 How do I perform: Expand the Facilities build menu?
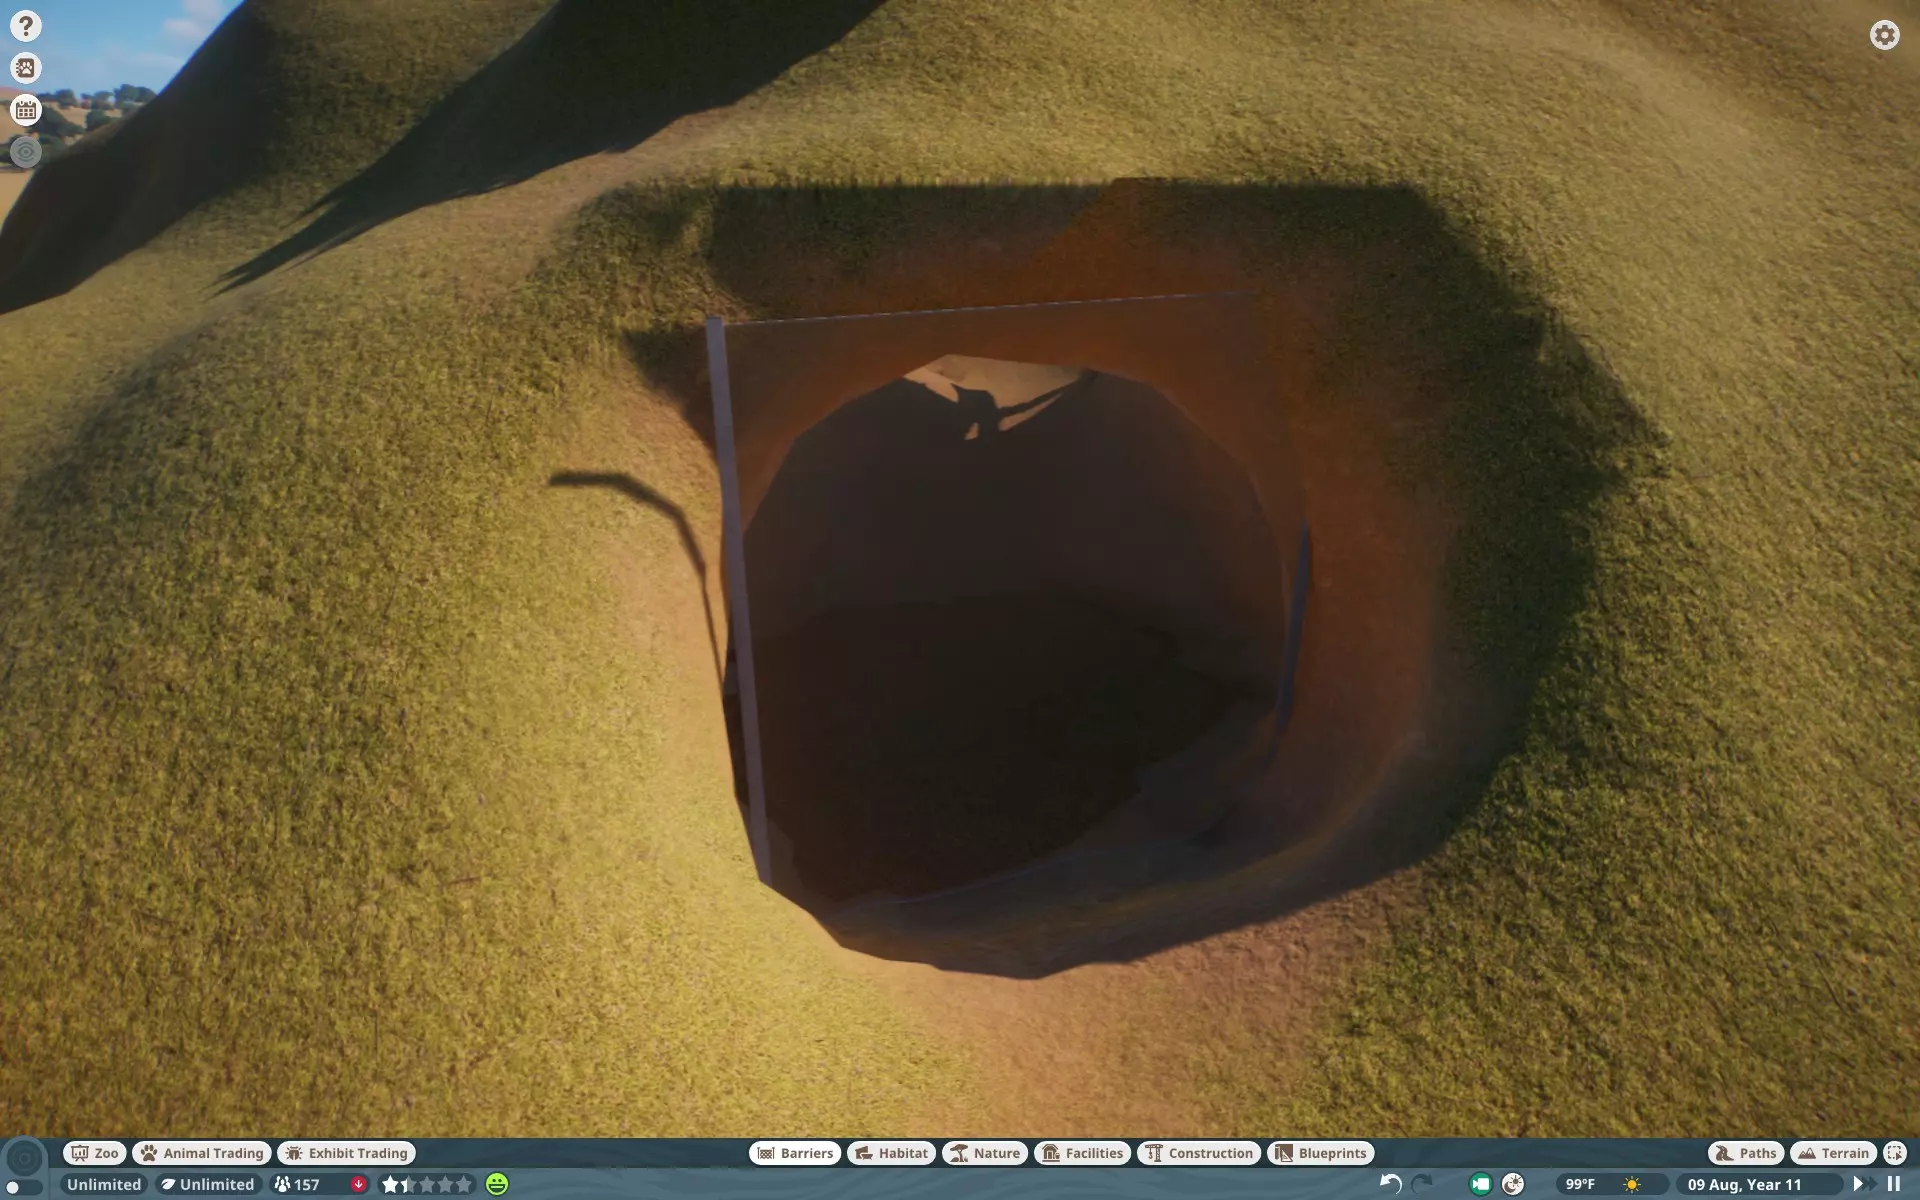(1083, 1153)
